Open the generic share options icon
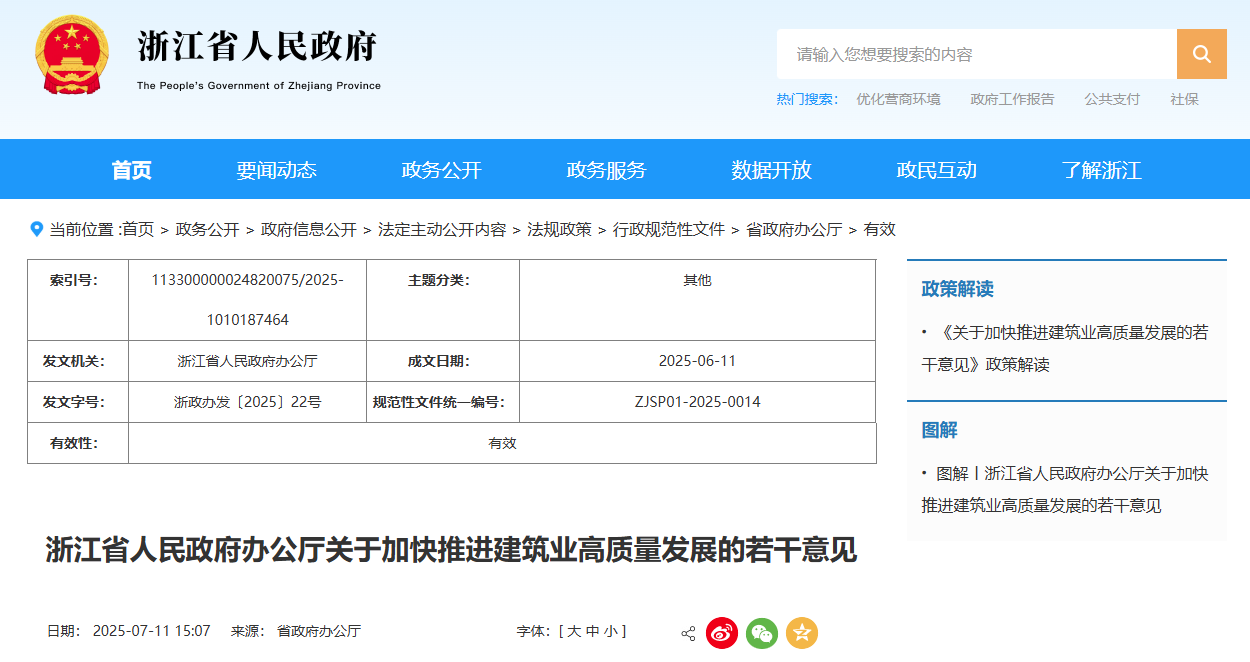 [686, 632]
